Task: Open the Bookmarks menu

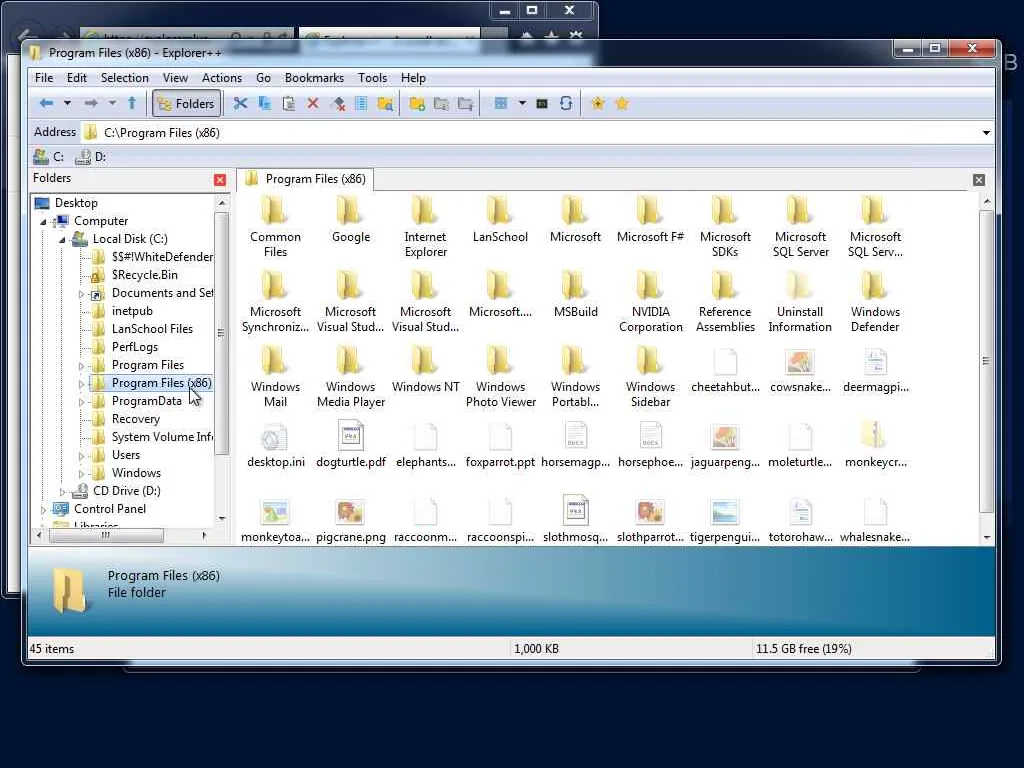Action: (x=314, y=78)
